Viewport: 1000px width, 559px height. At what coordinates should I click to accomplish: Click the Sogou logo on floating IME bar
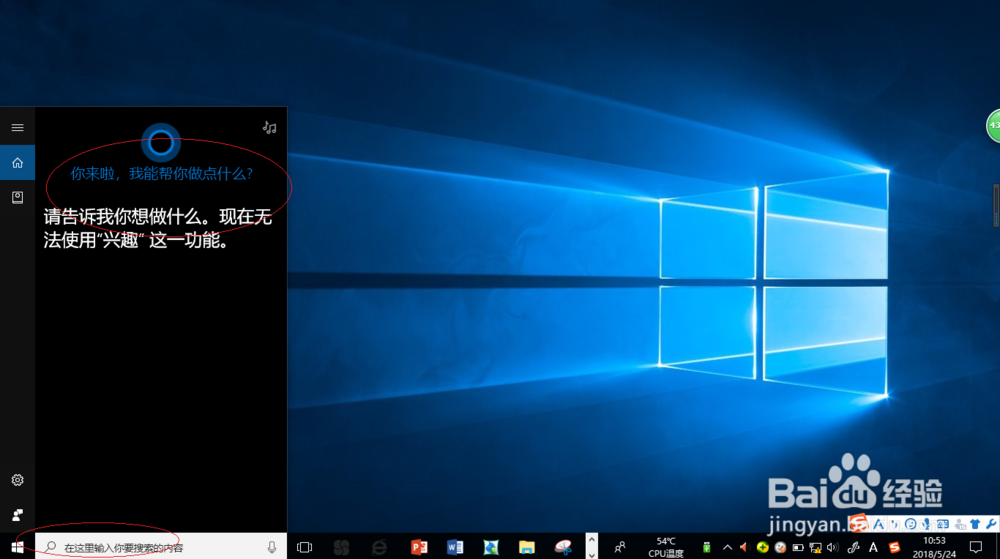[858, 523]
